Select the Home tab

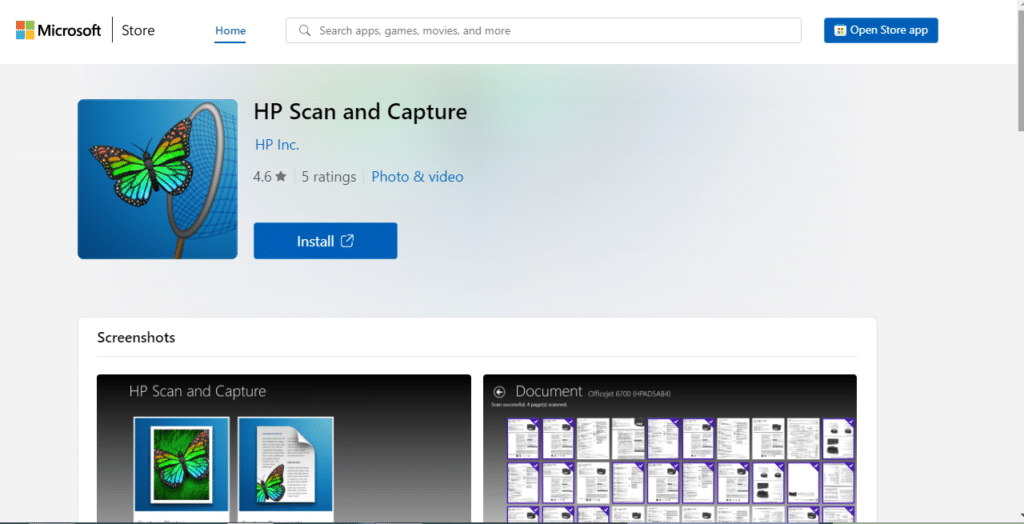click(231, 31)
